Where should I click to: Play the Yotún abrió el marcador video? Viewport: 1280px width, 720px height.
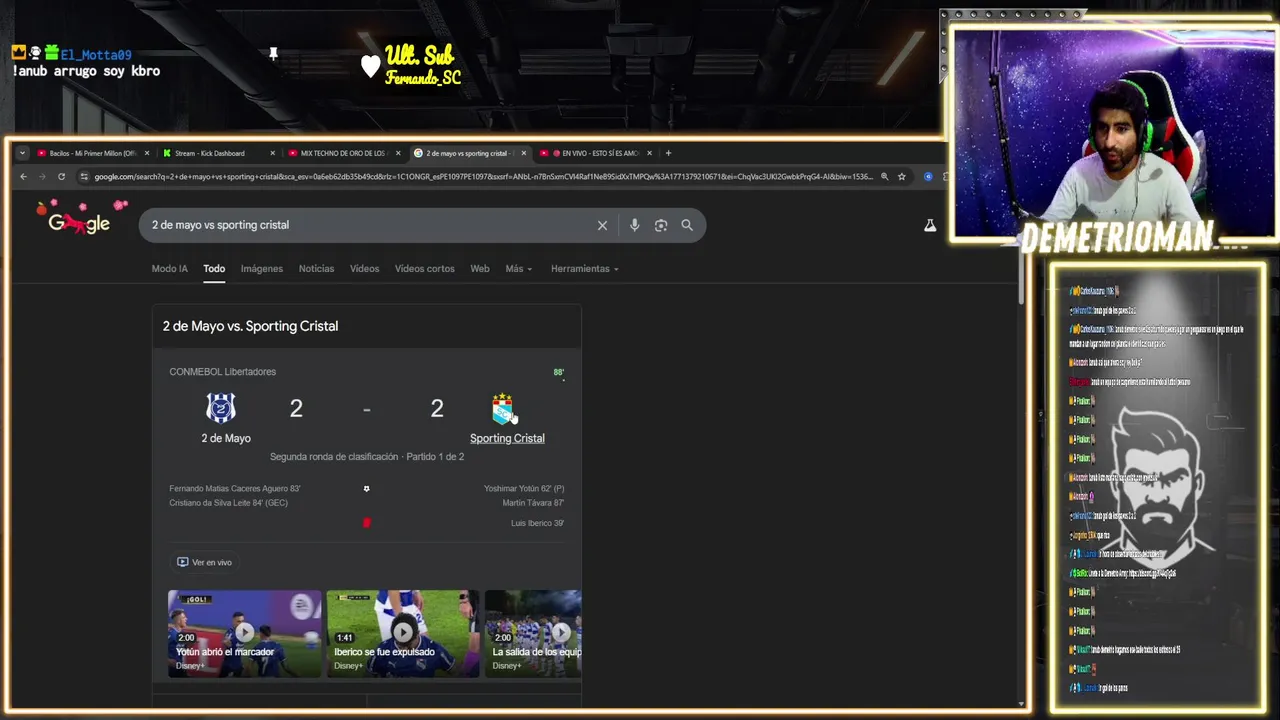point(244,633)
